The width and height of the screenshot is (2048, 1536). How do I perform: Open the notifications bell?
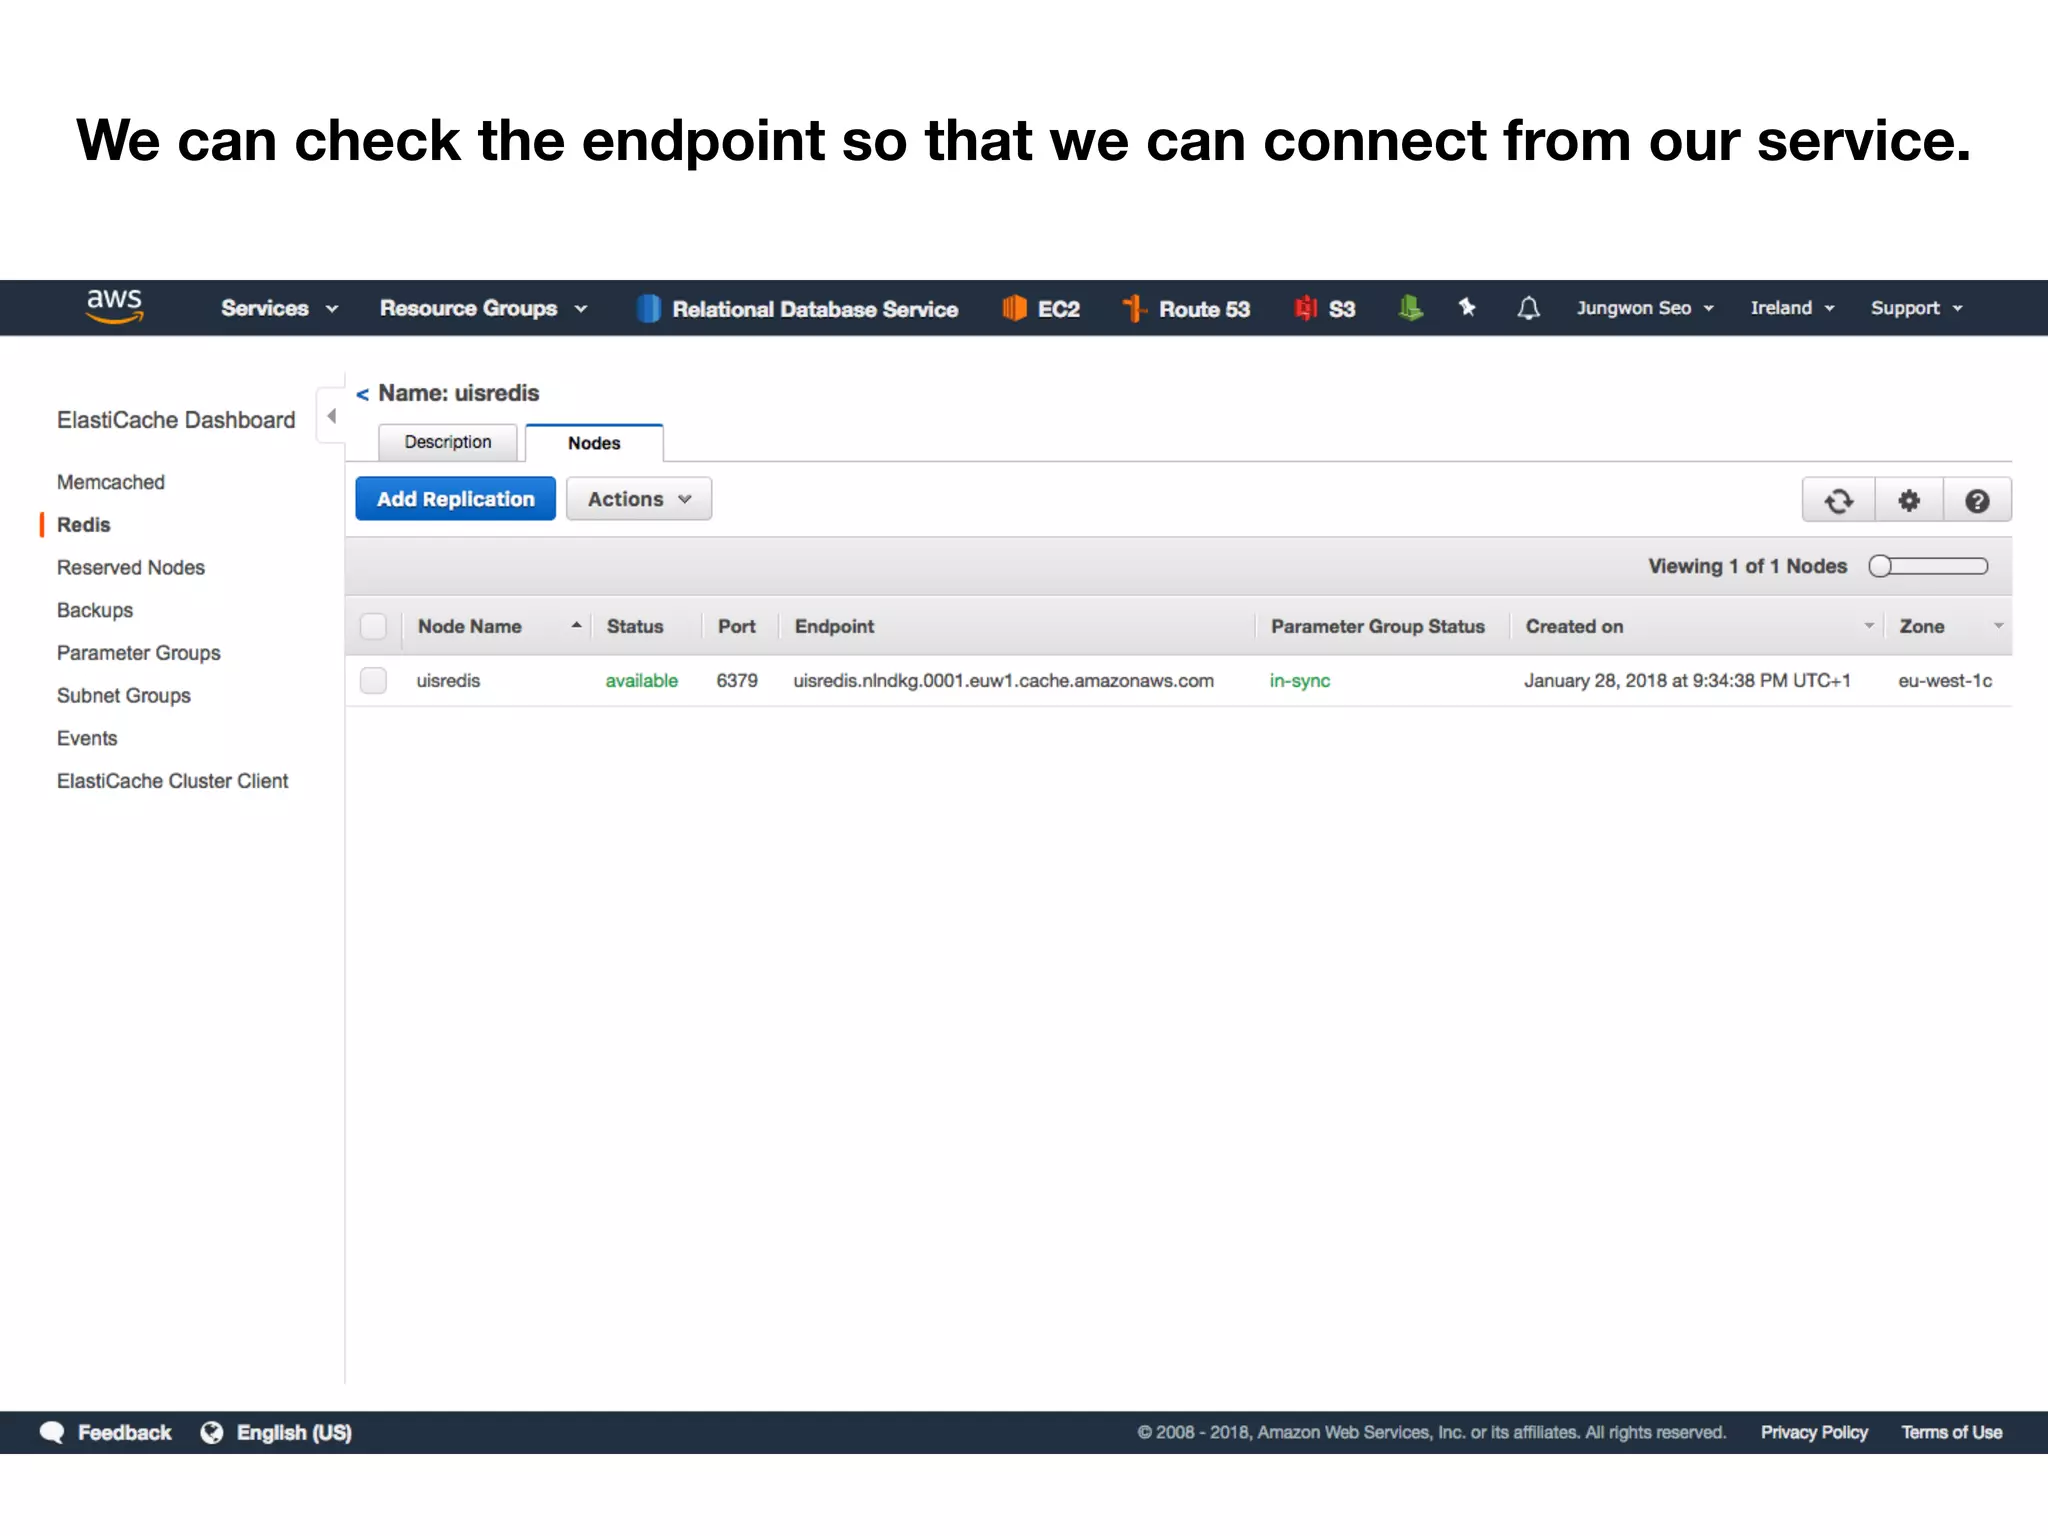click(x=1528, y=308)
